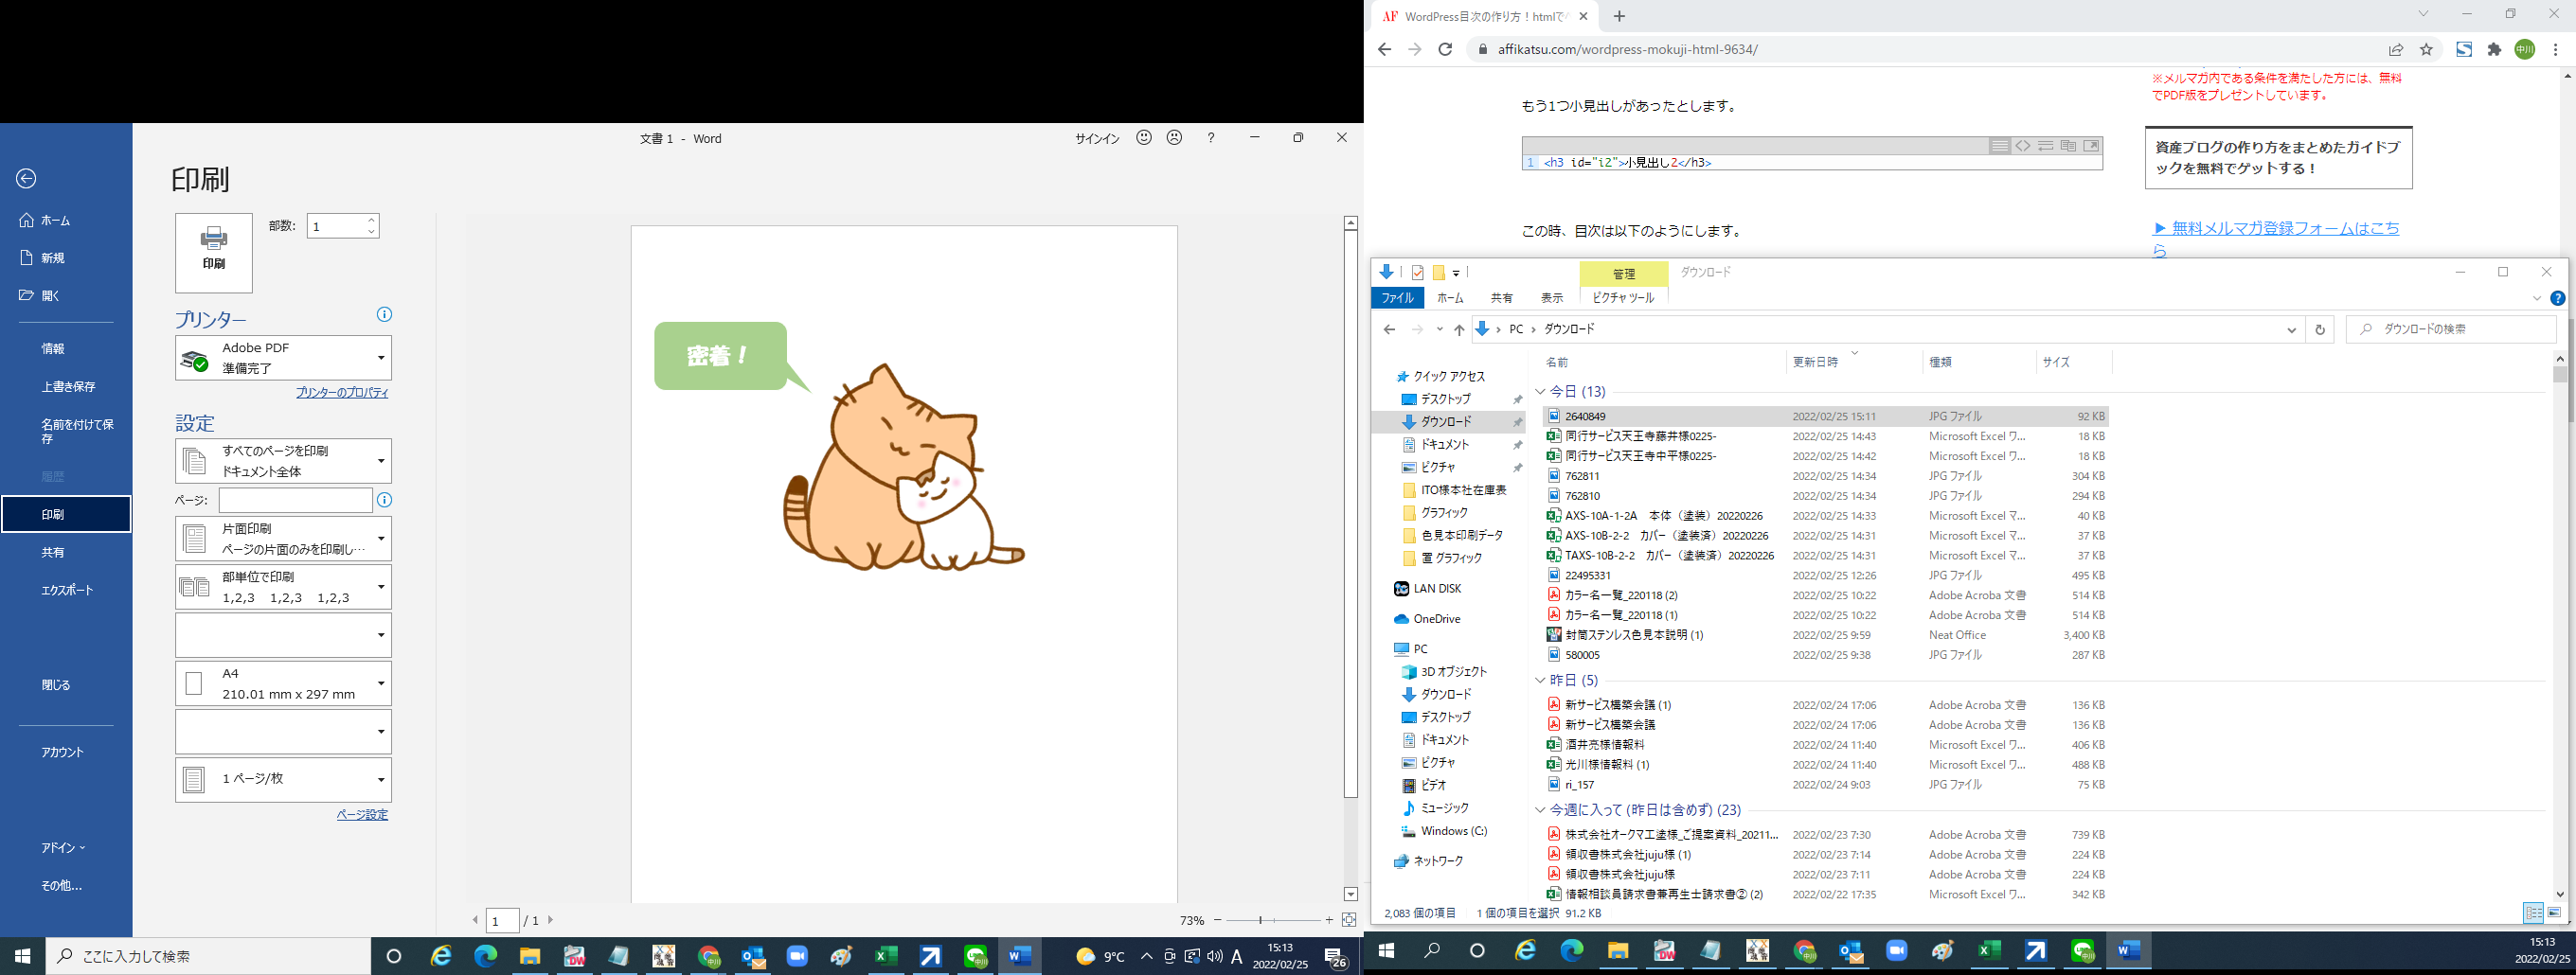Click the blue S extension icon

point(2464,49)
